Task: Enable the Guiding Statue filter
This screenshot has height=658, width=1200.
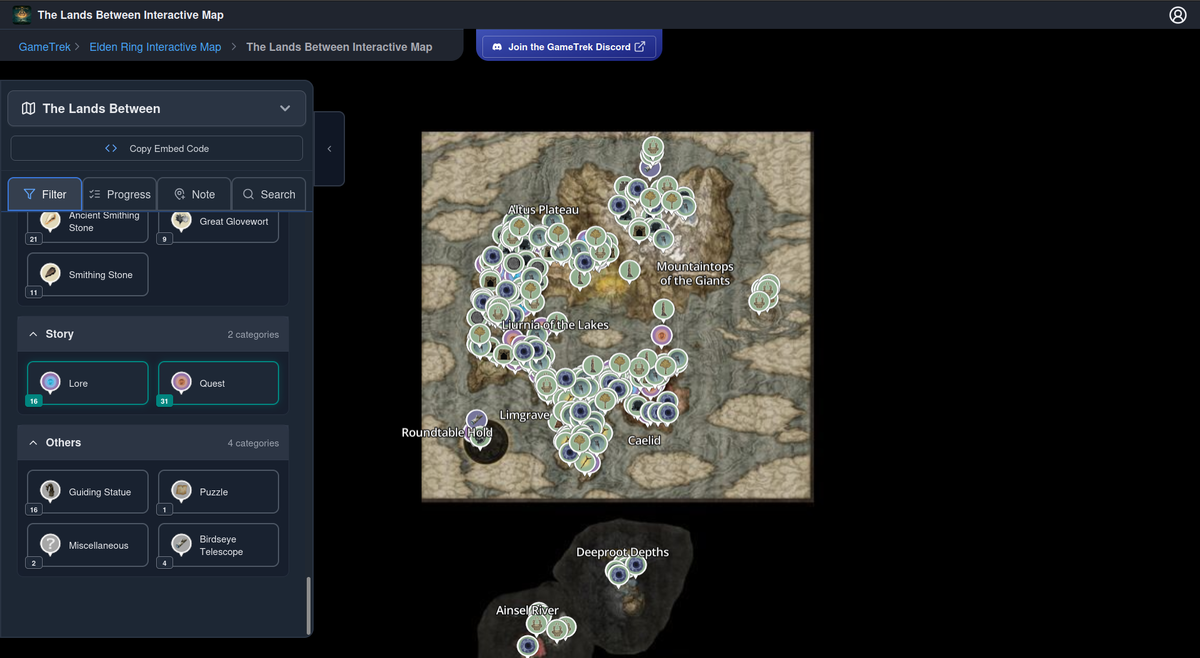Action: click(88, 492)
